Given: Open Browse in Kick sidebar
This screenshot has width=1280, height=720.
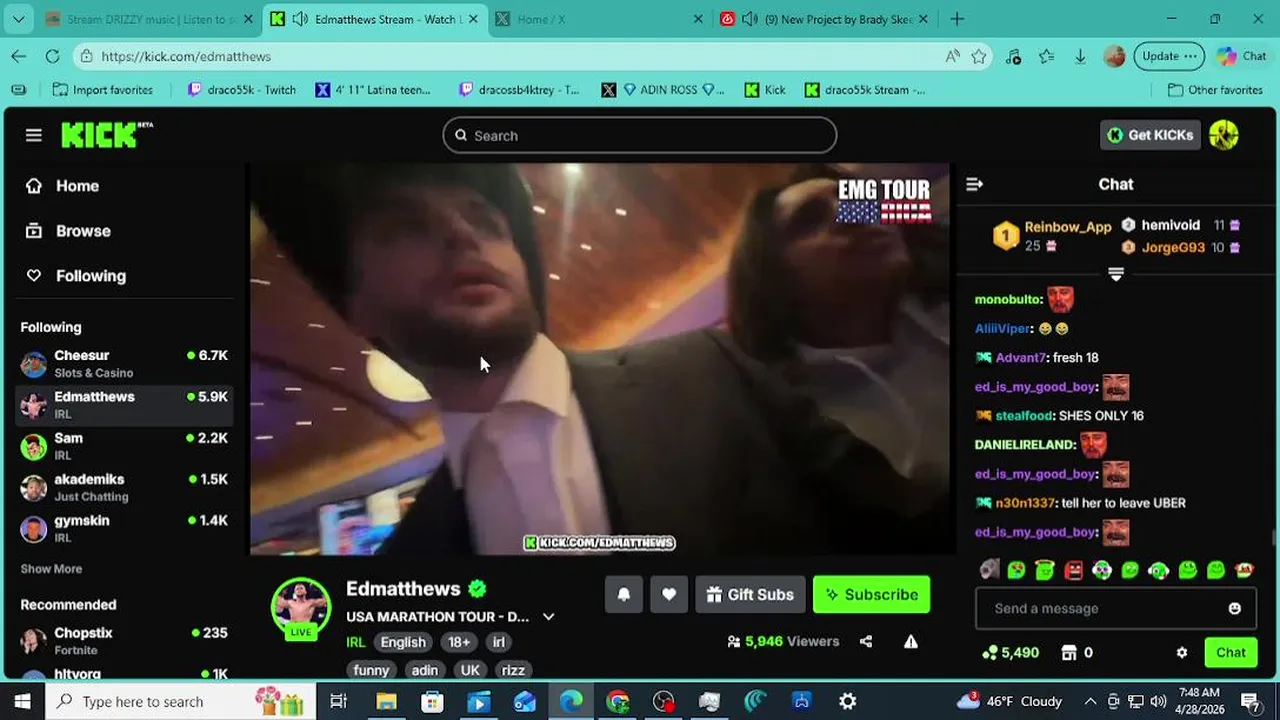Looking at the screenshot, I should pyautogui.click(x=68, y=231).
